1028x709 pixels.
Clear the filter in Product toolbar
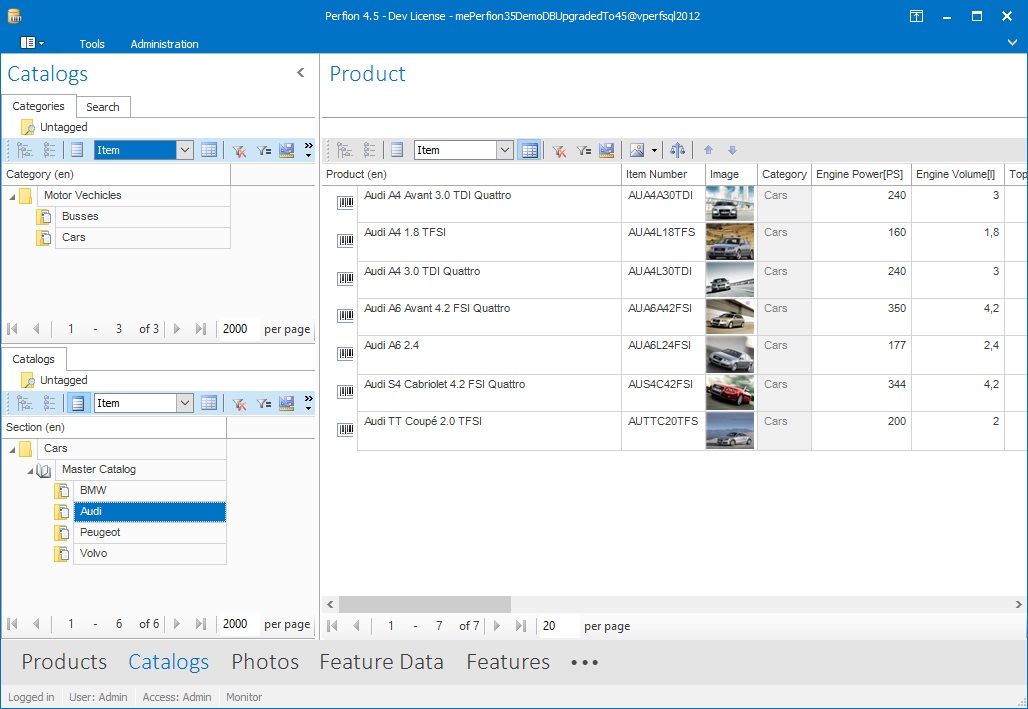559,150
